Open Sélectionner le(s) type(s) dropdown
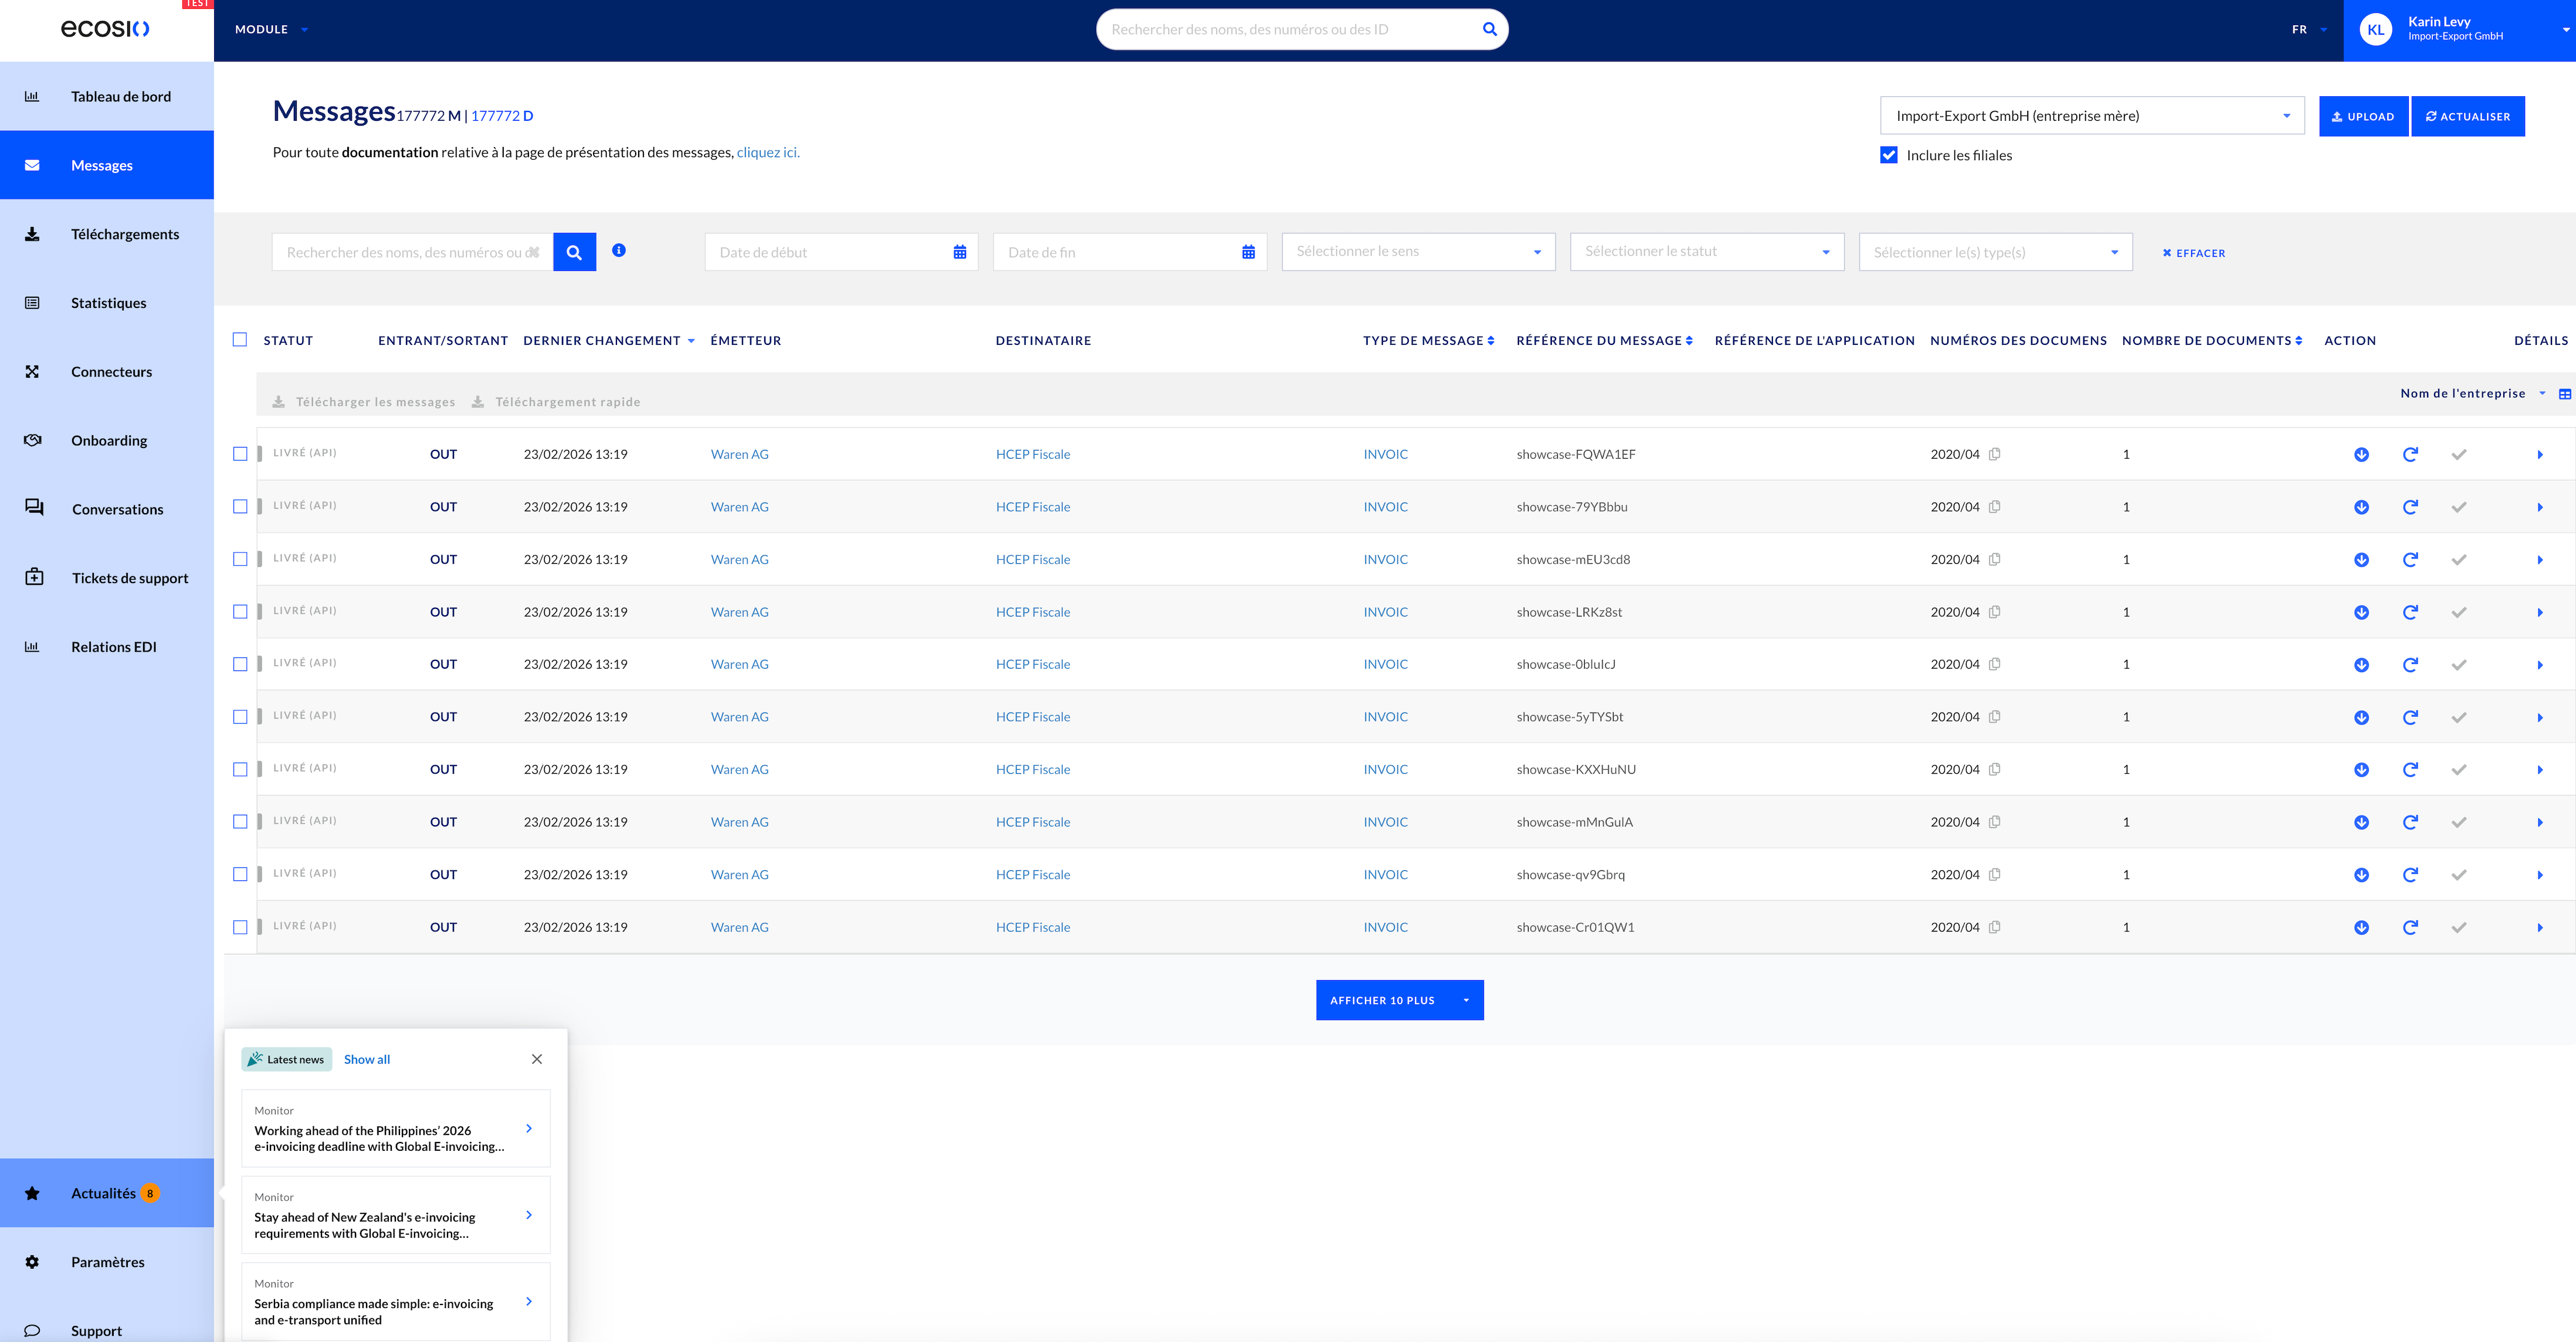This screenshot has height=1342, width=2576. pos(1995,252)
